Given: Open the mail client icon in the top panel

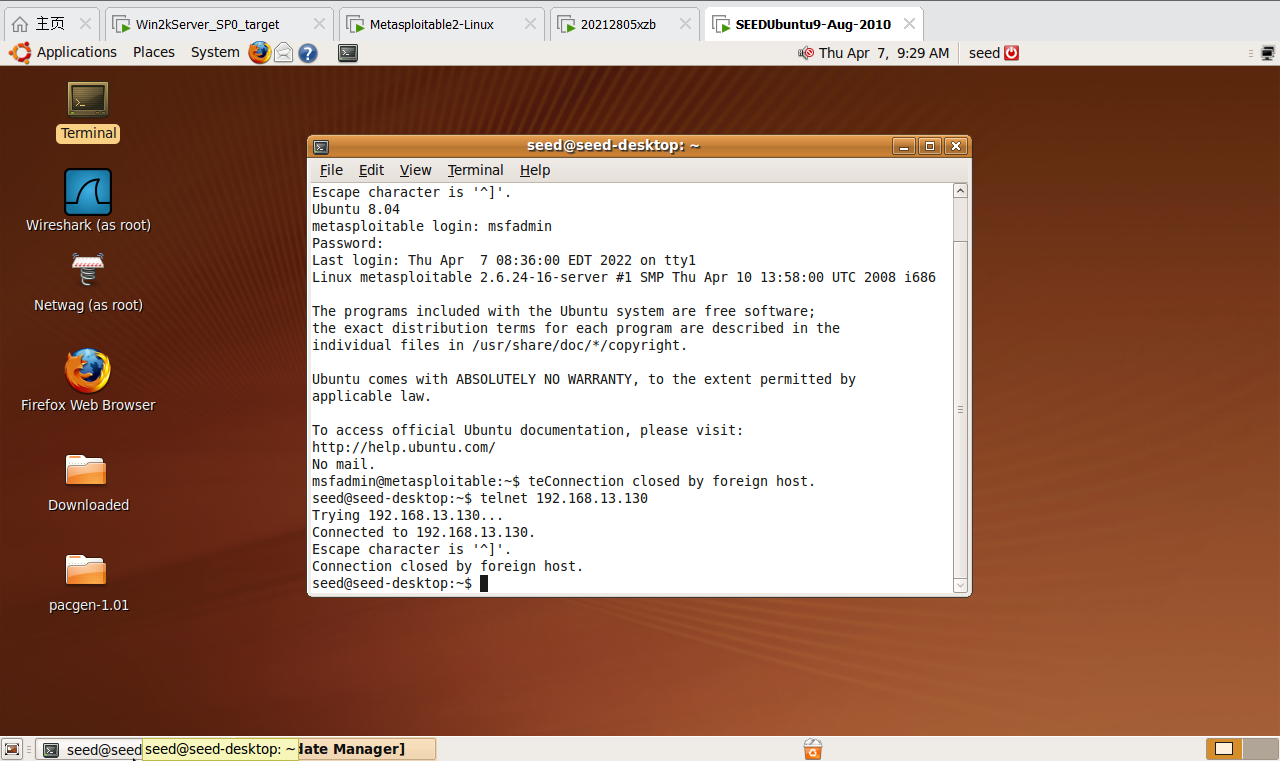Looking at the screenshot, I should pos(284,53).
